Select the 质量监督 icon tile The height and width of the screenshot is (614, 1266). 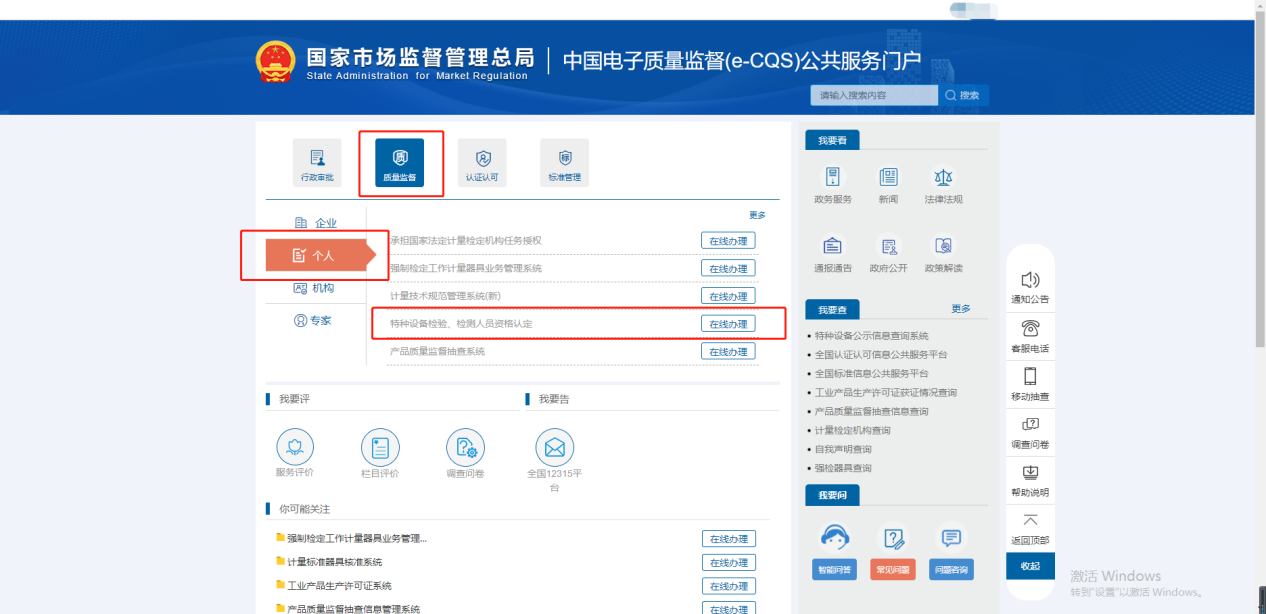(x=399, y=163)
